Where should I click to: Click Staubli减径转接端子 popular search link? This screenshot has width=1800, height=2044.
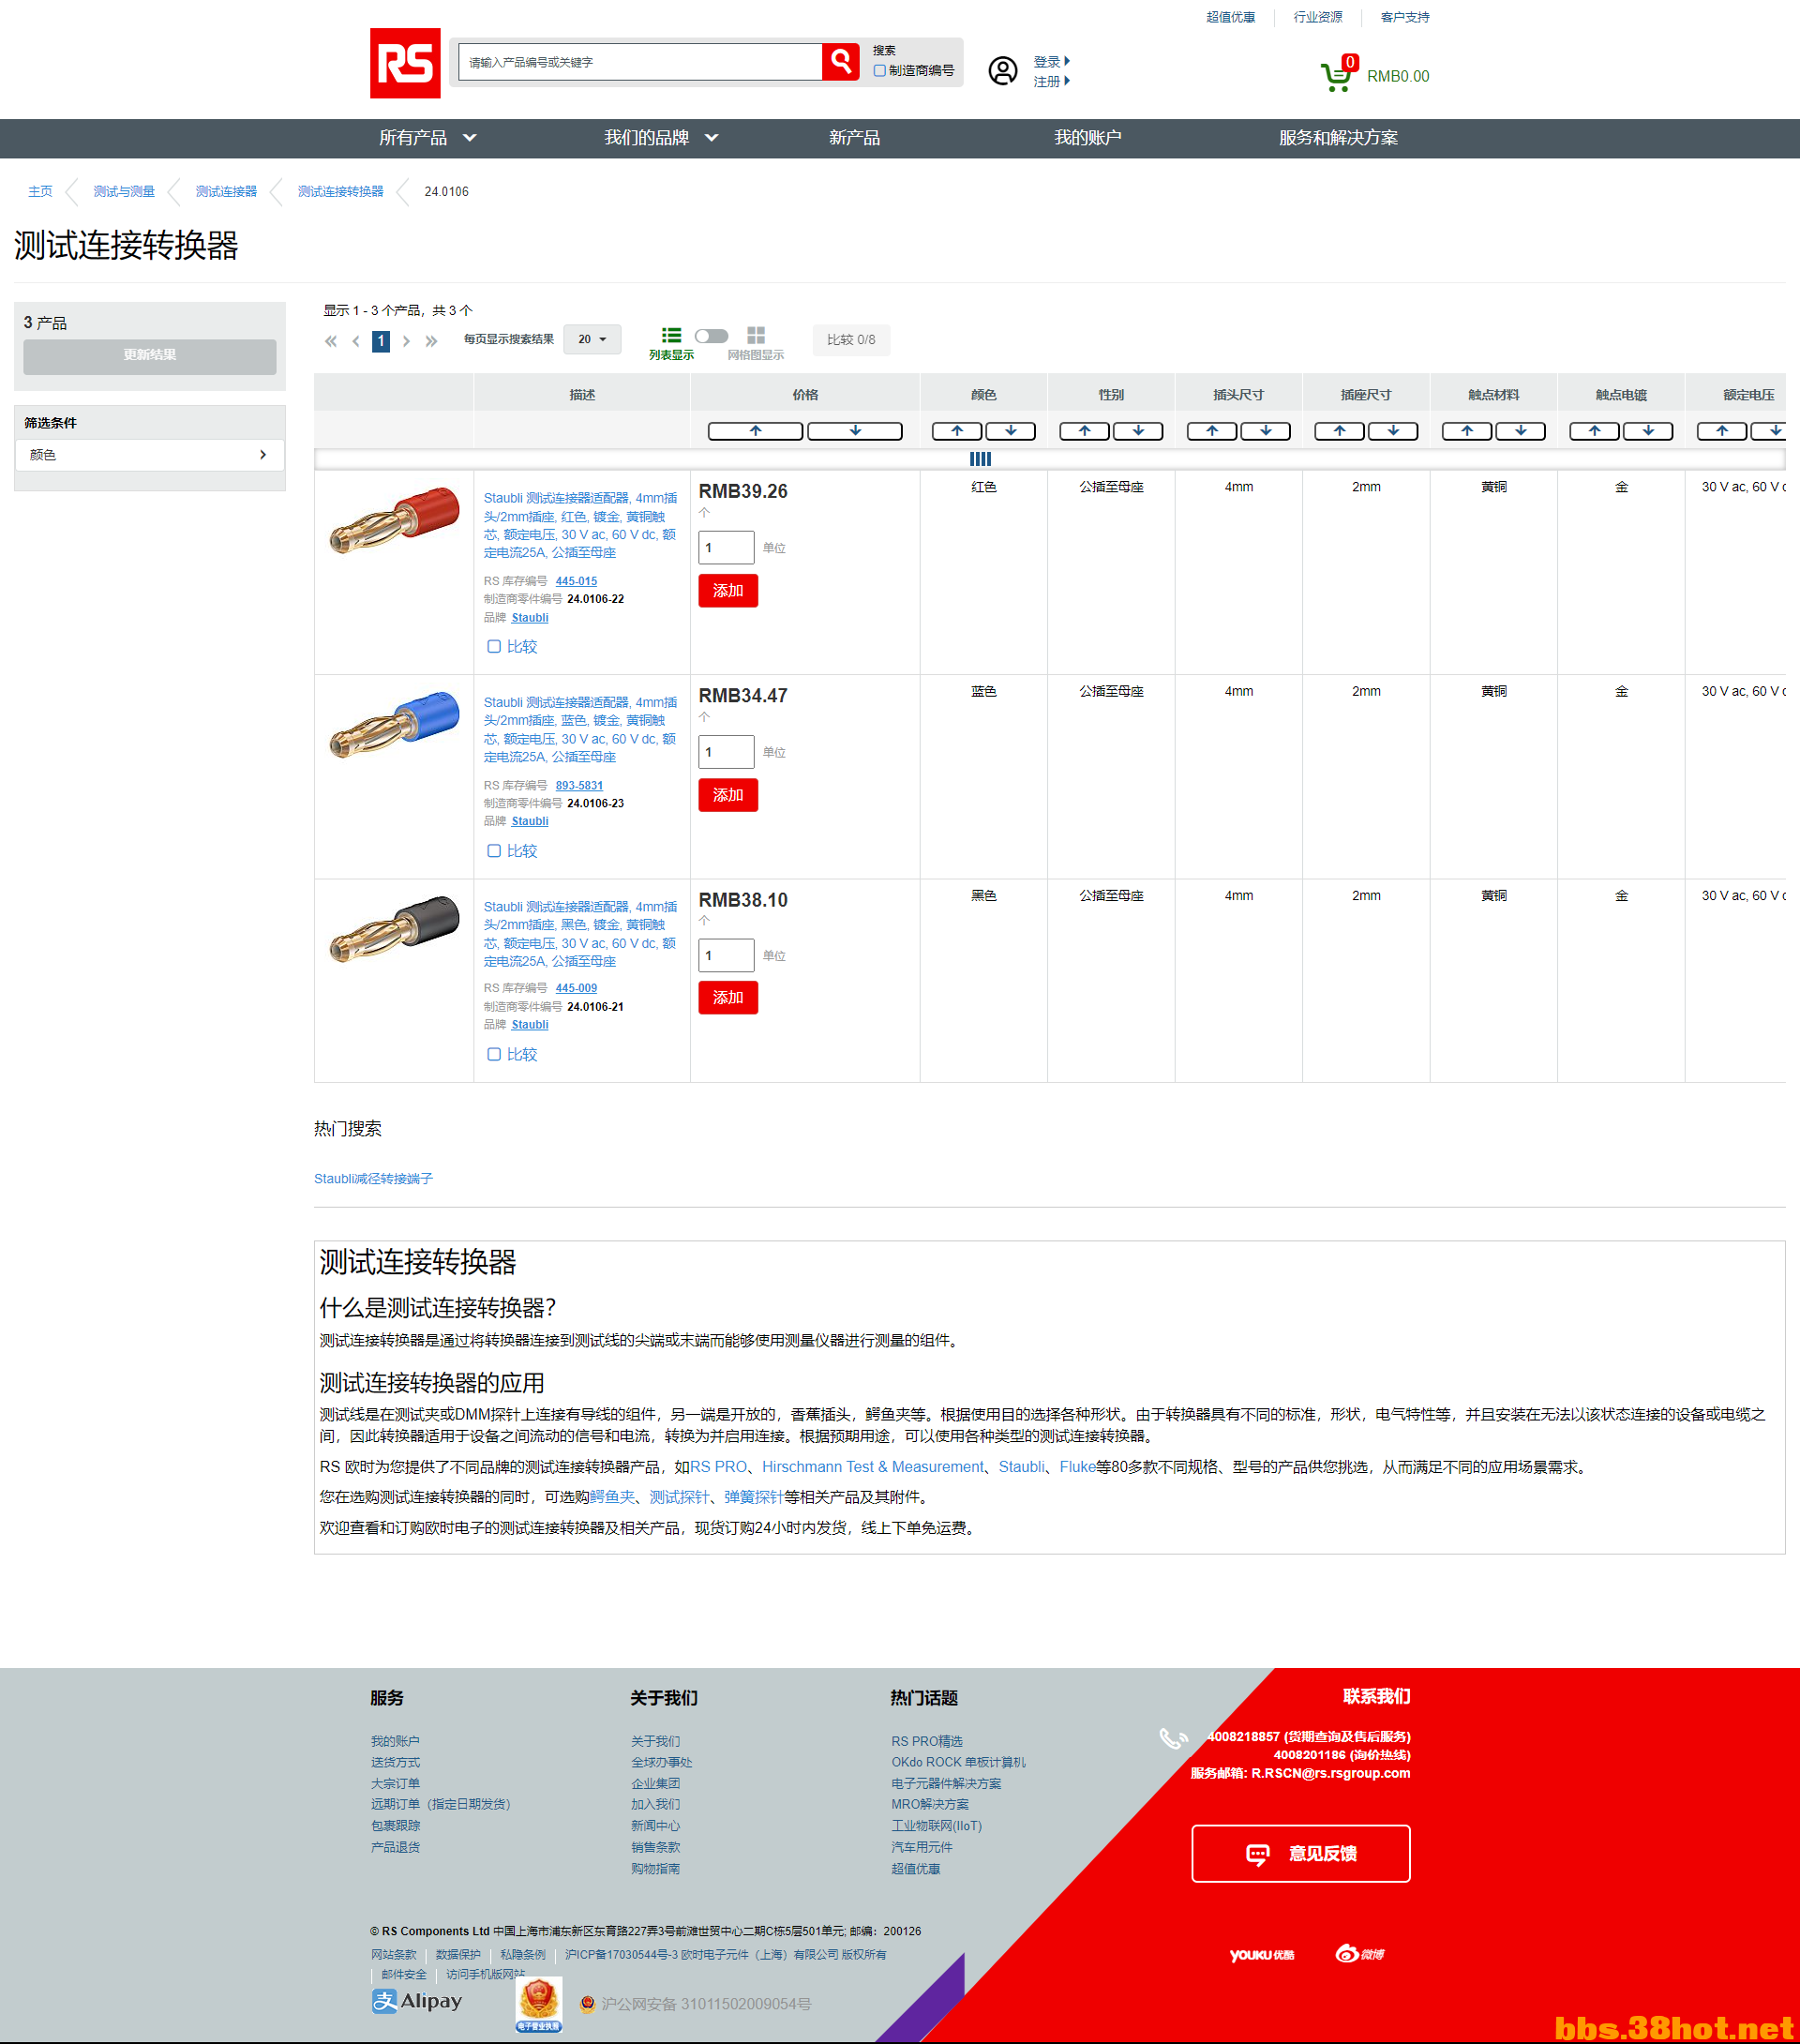point(373,1179)
